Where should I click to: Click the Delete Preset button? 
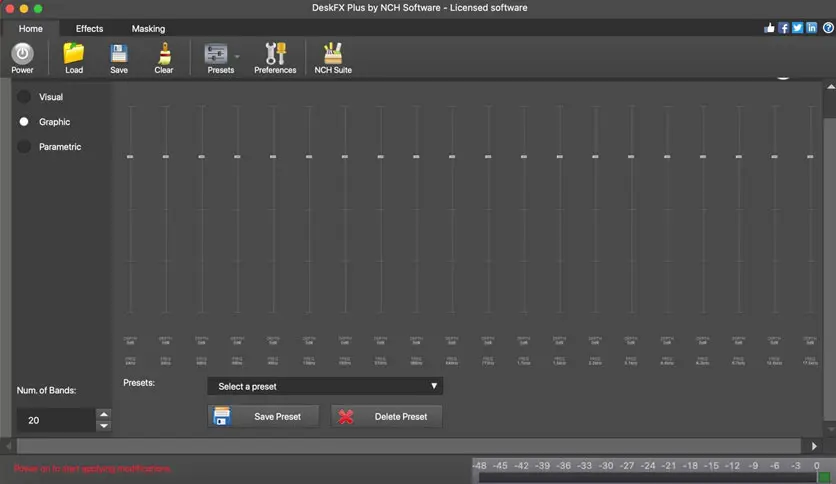[386, 416]
